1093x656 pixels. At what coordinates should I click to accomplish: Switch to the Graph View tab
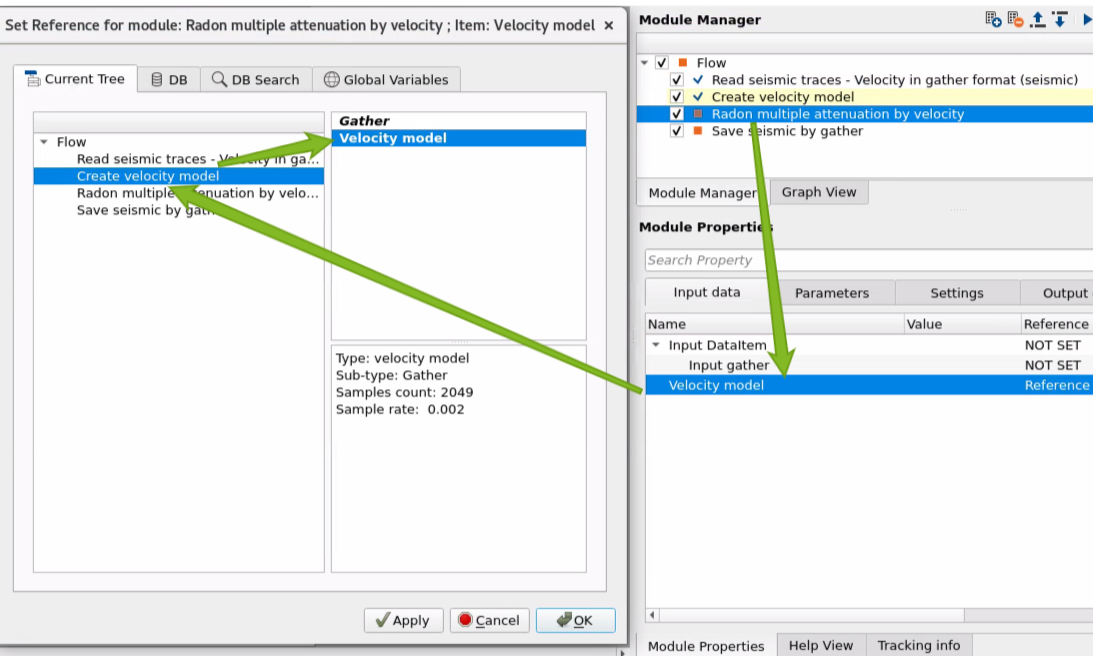tap(819, 192)
